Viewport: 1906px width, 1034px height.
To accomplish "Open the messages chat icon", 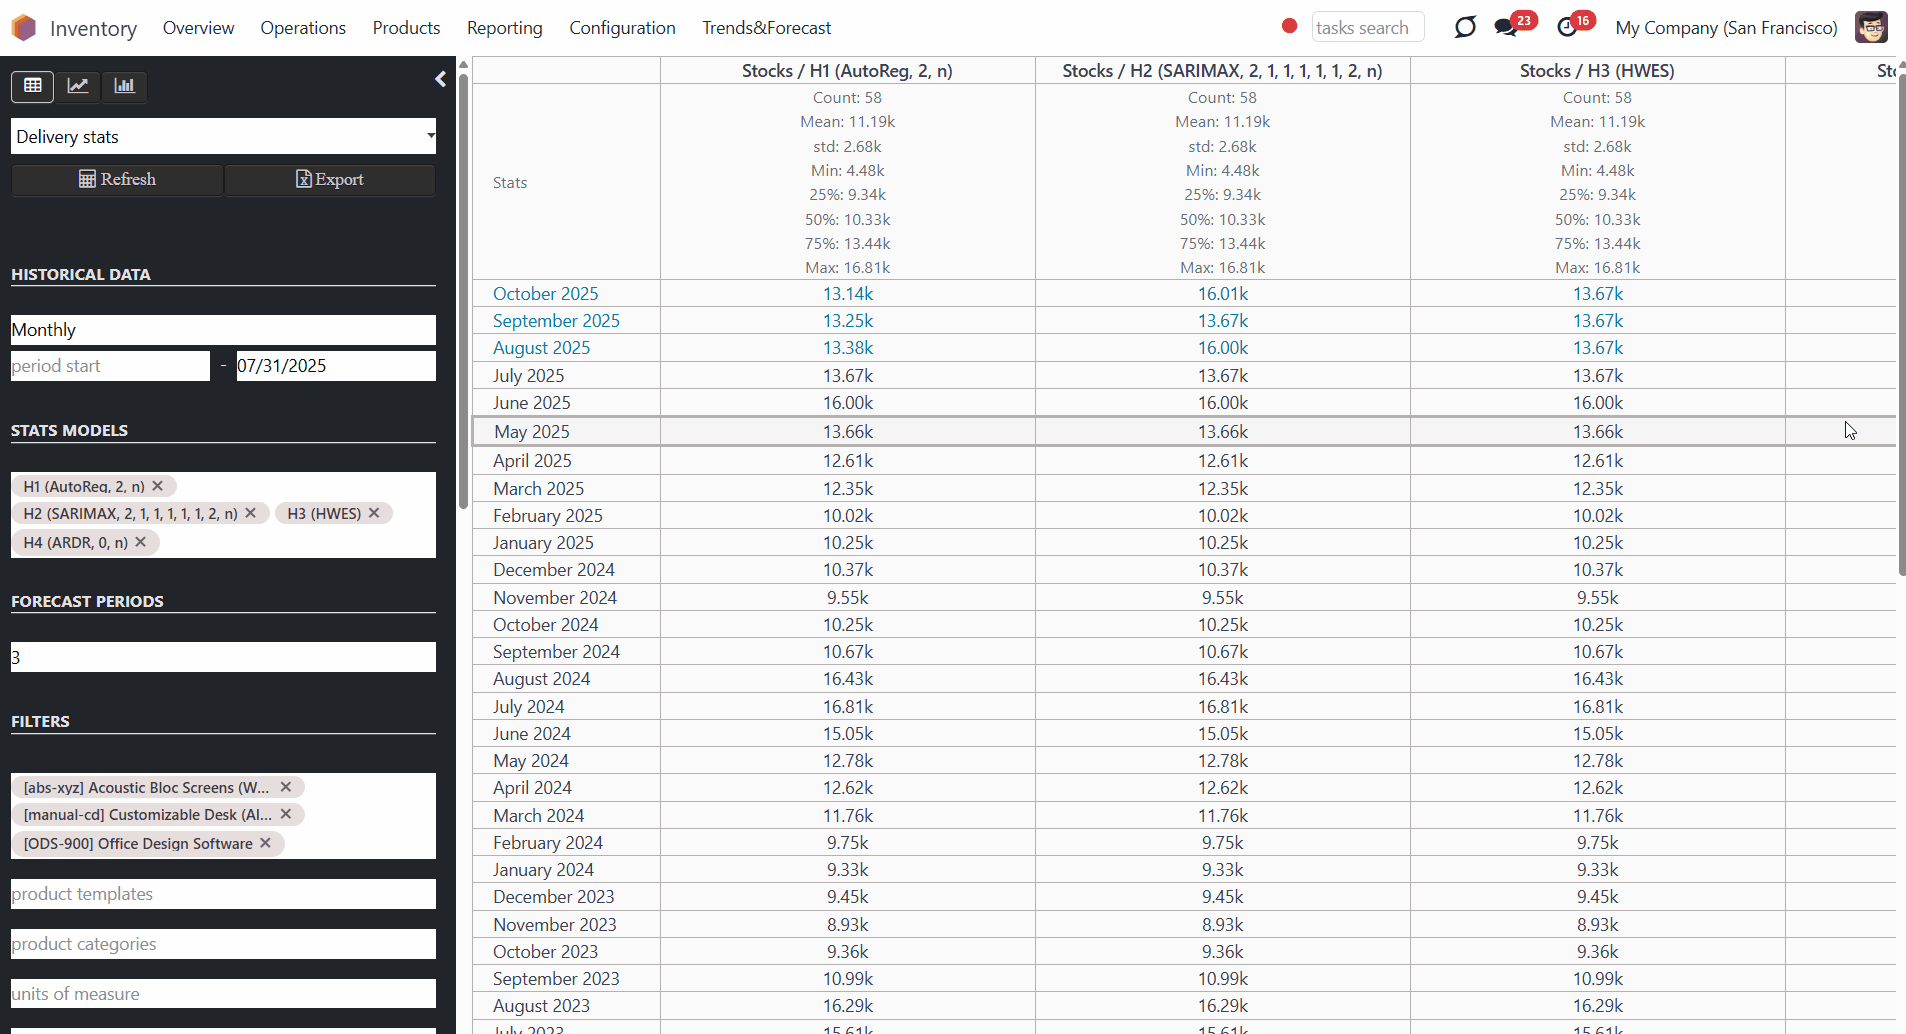I will (1507, 28).
